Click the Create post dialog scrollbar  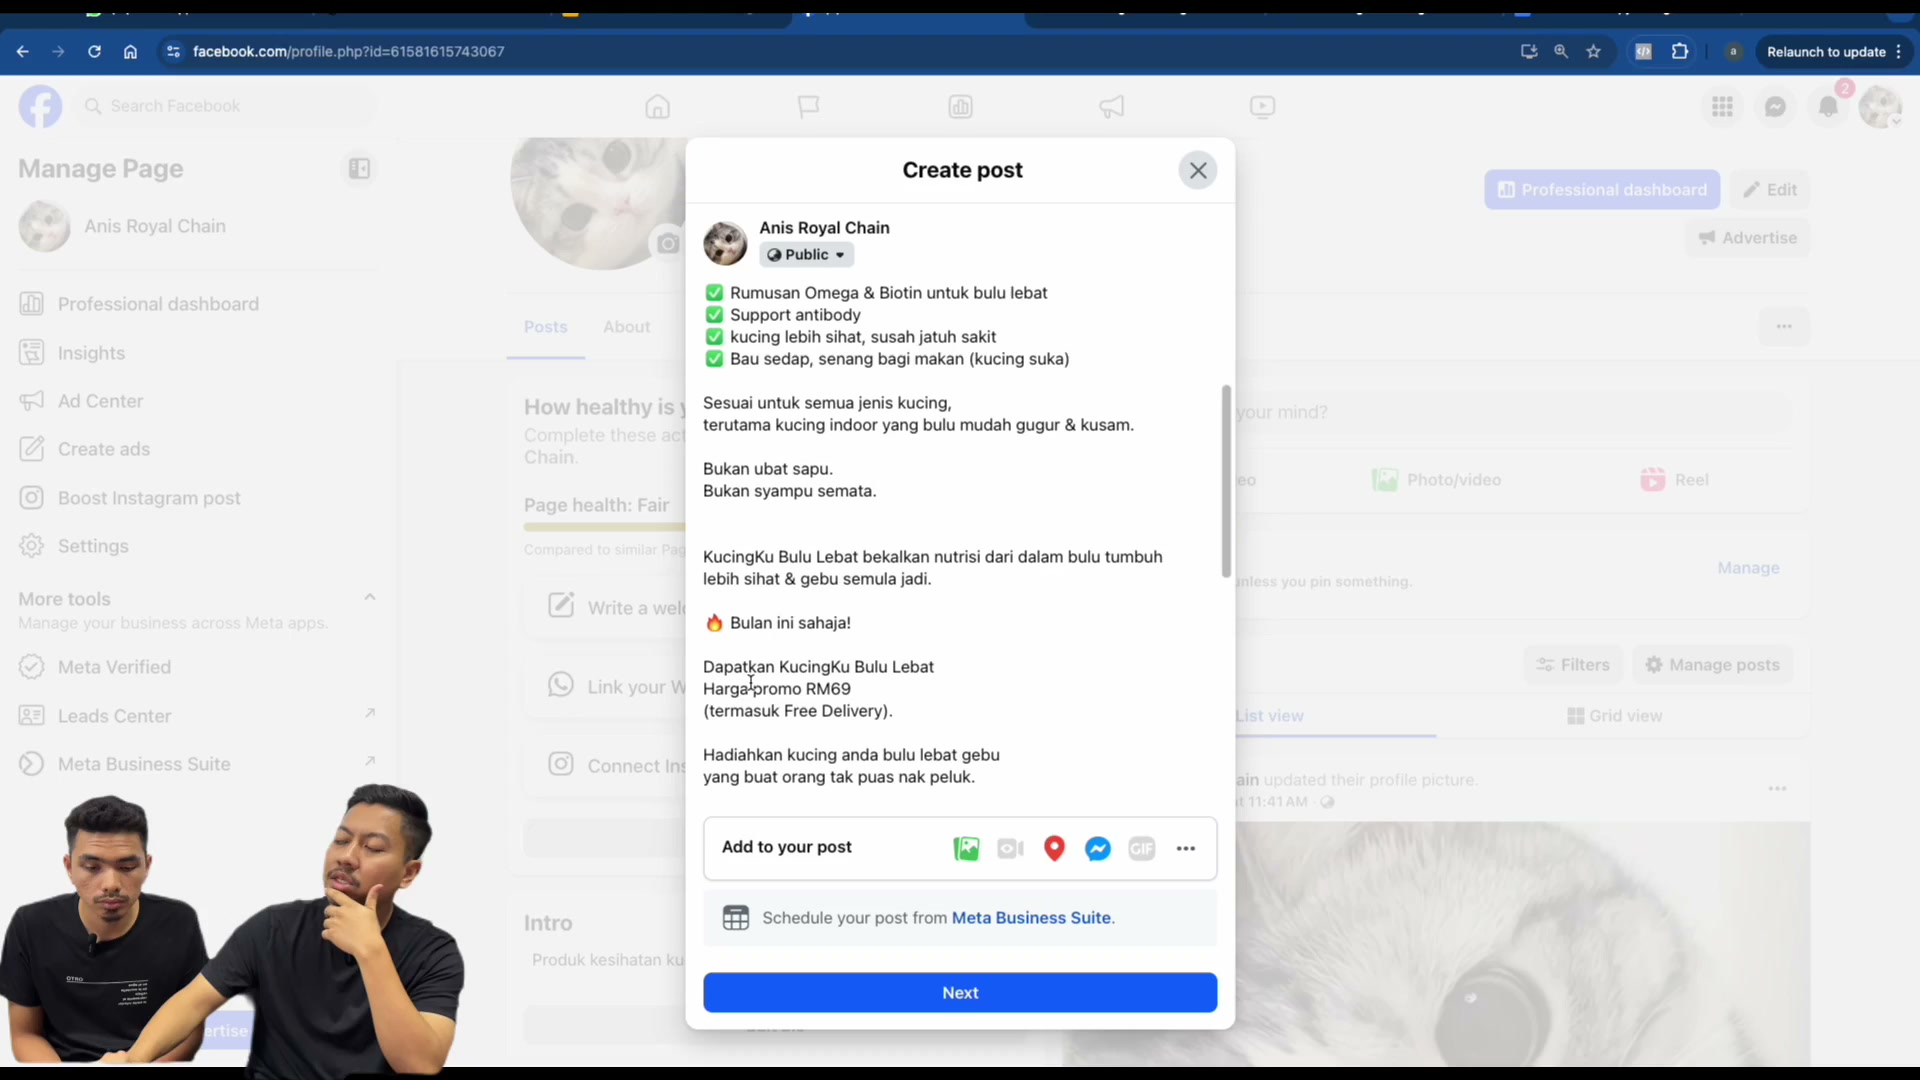pyautogui.click(x=1226, y=481)
